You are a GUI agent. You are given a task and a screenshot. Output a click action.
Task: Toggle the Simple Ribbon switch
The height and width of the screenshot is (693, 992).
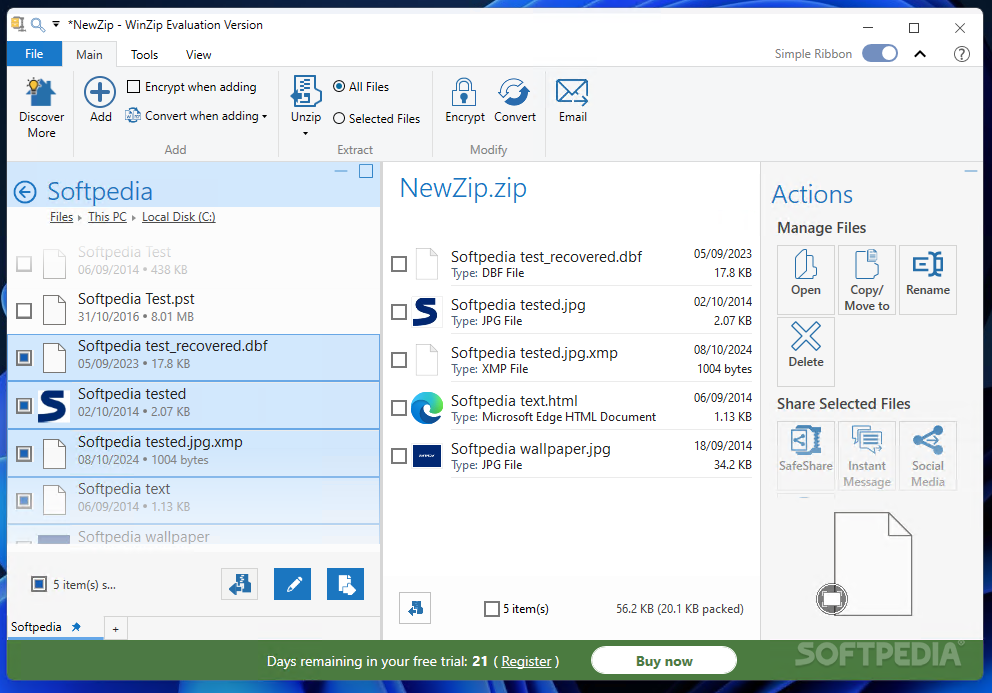click(879, 53)
